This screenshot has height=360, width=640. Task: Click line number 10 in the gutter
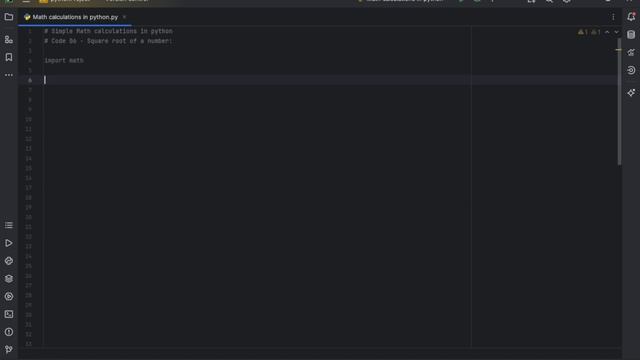(x=29, y=120)
